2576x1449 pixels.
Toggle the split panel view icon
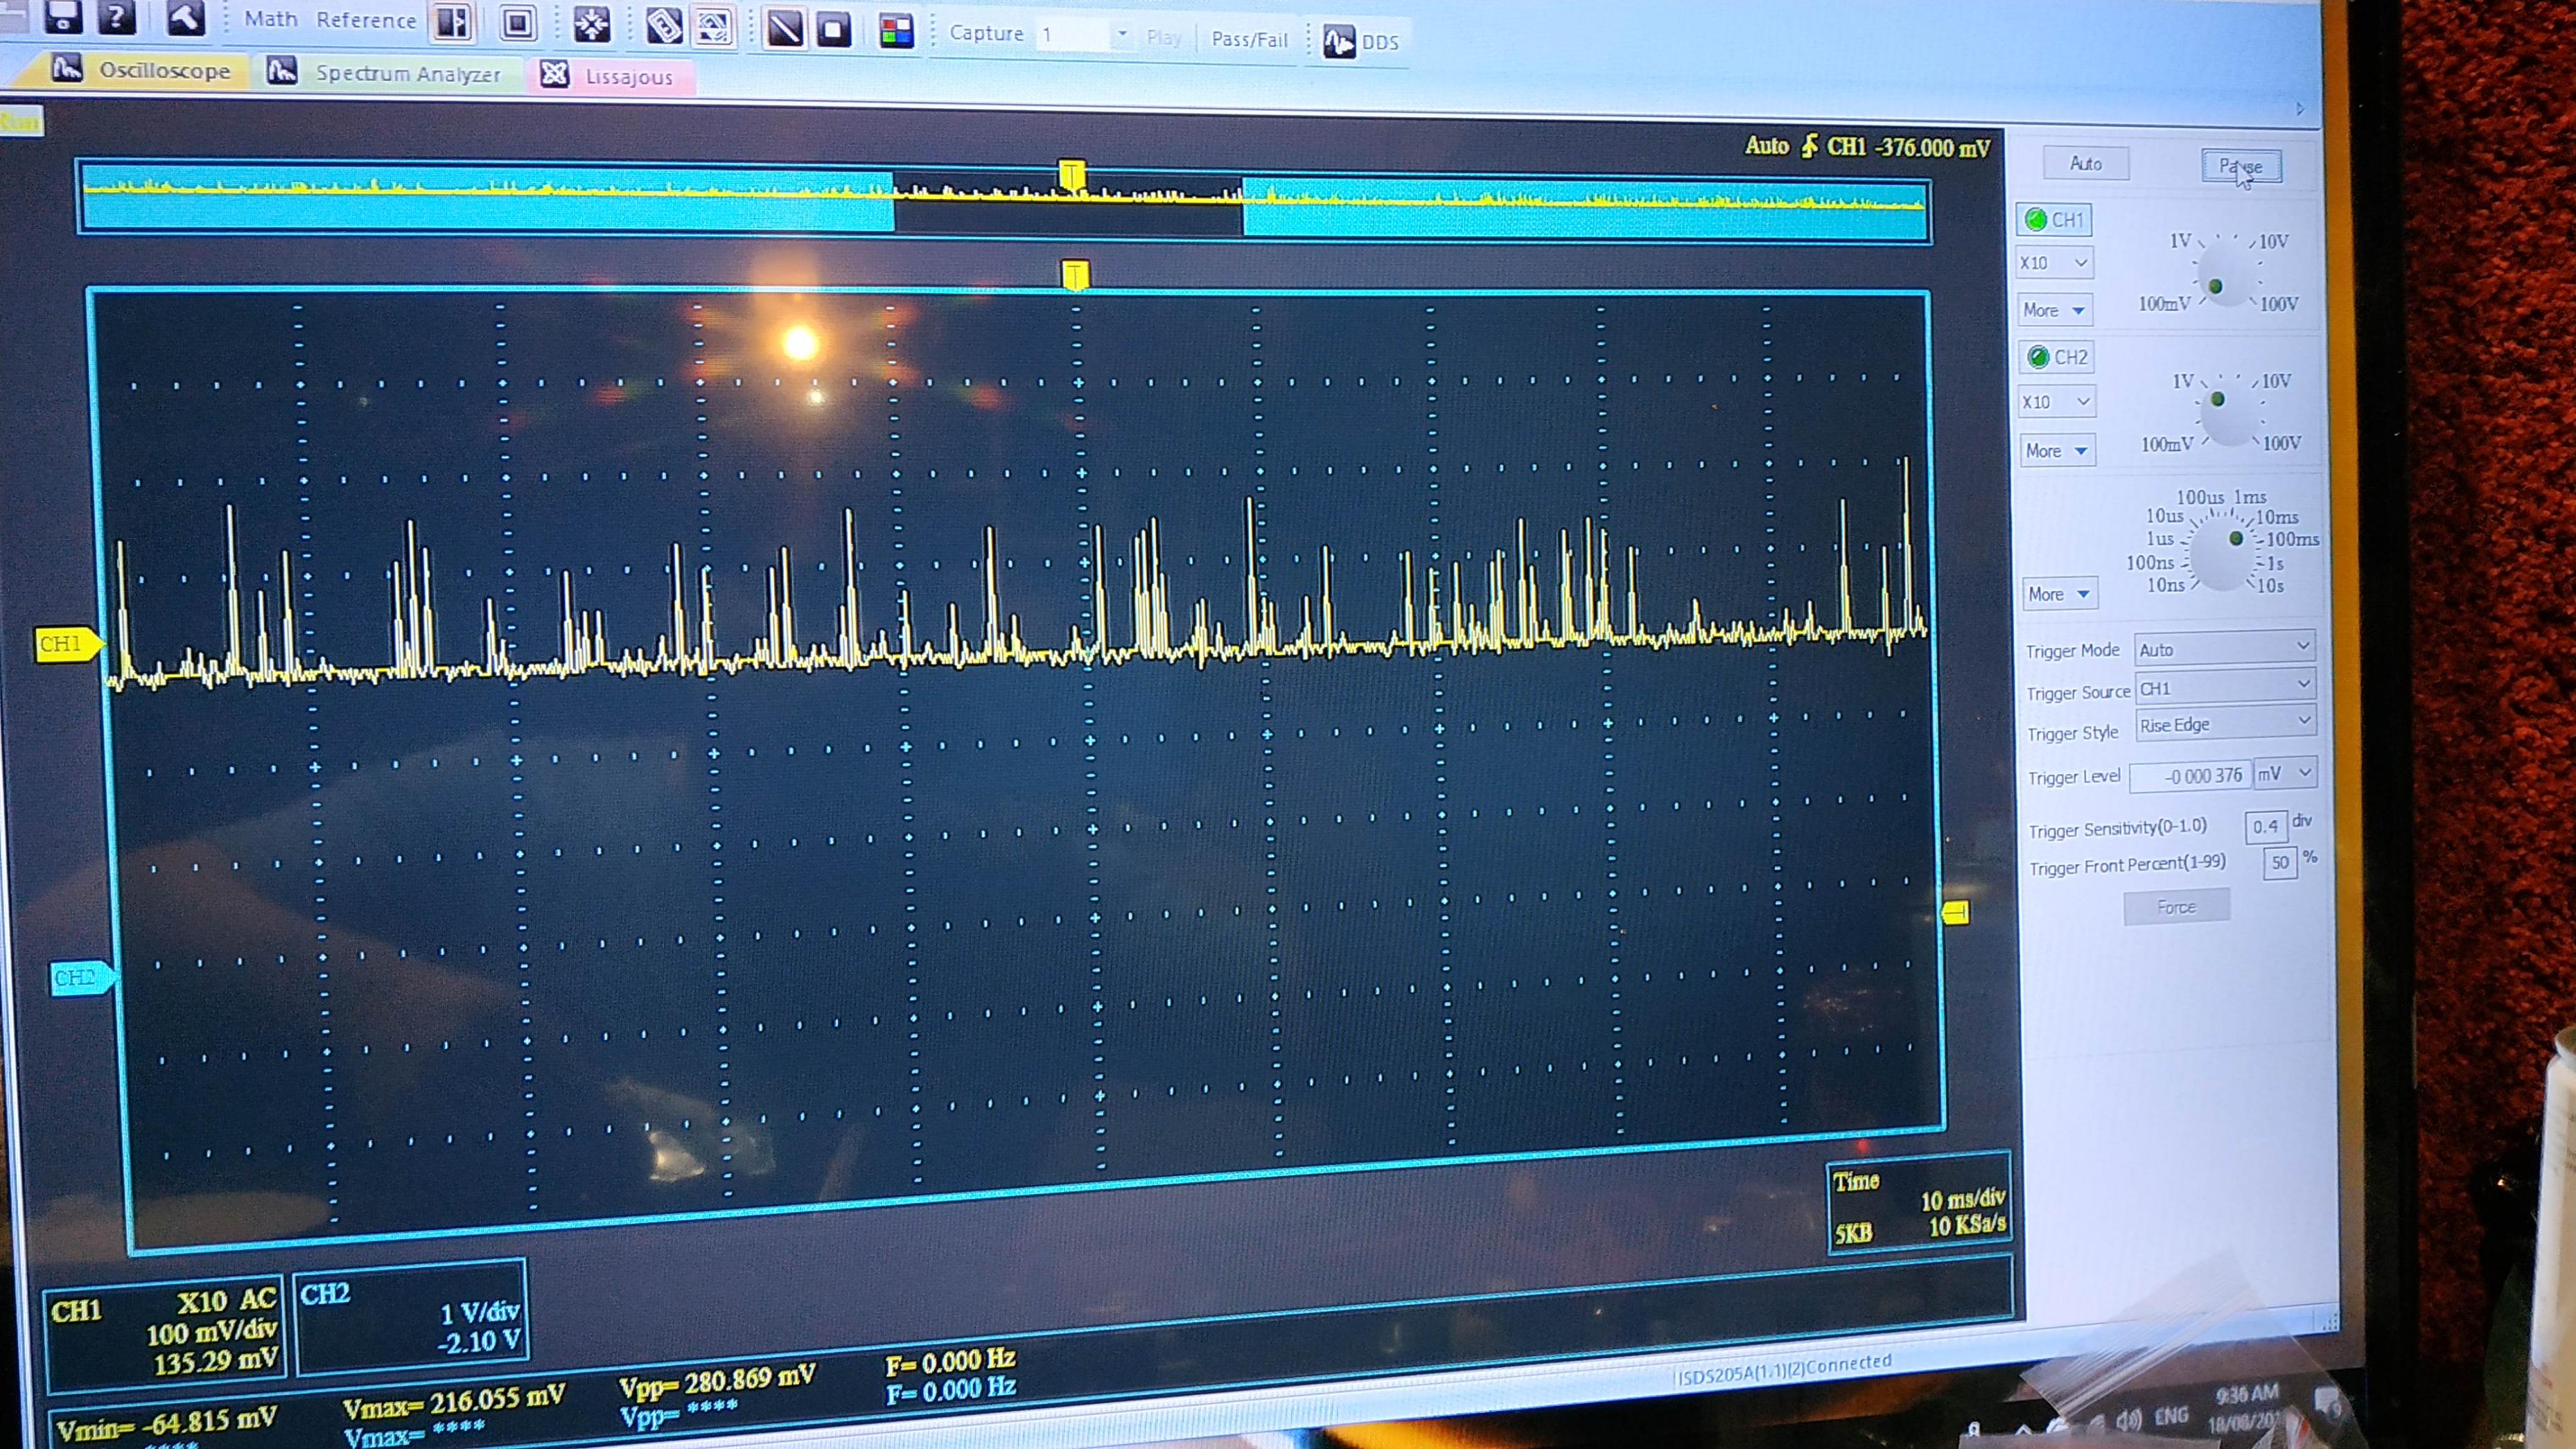pos(452,22)
